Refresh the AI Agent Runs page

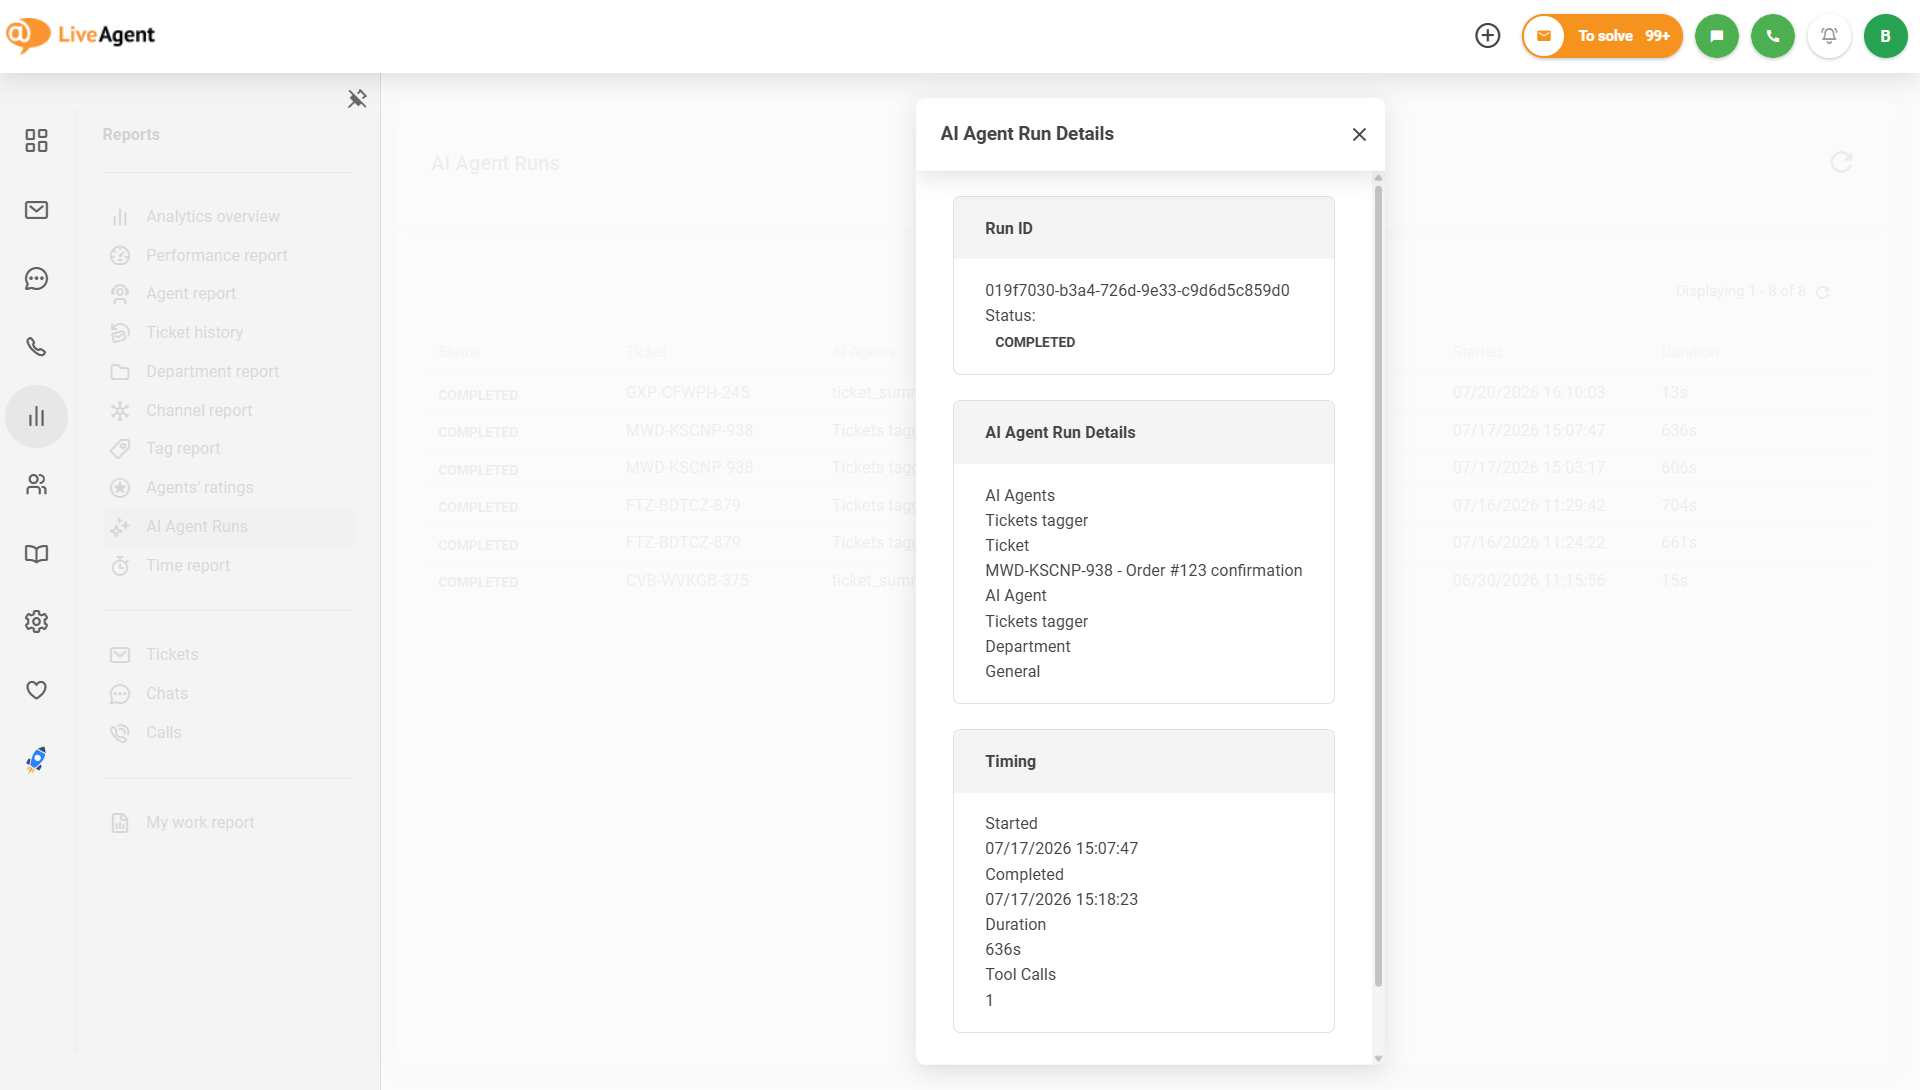point(1841,162)
